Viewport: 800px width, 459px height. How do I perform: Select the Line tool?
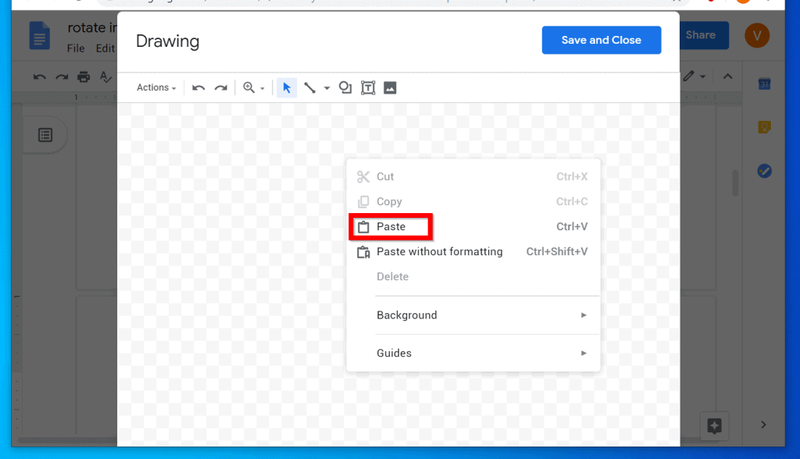[310, 88]
